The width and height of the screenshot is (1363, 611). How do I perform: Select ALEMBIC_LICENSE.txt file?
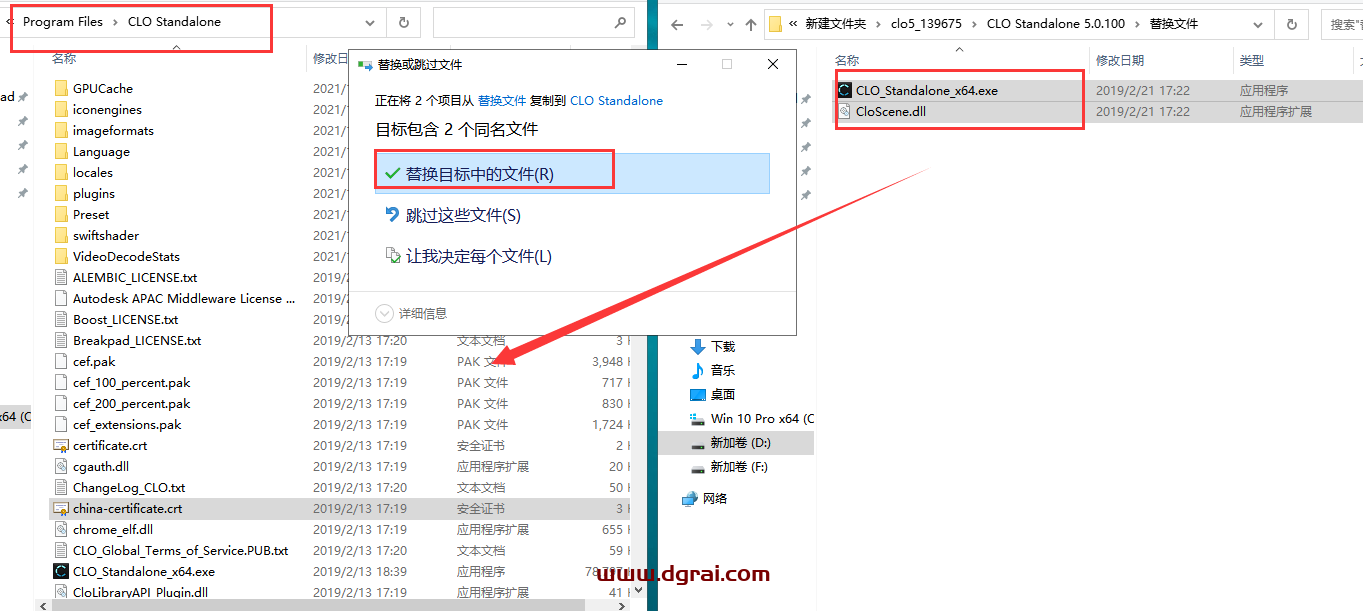pos(135,277)
